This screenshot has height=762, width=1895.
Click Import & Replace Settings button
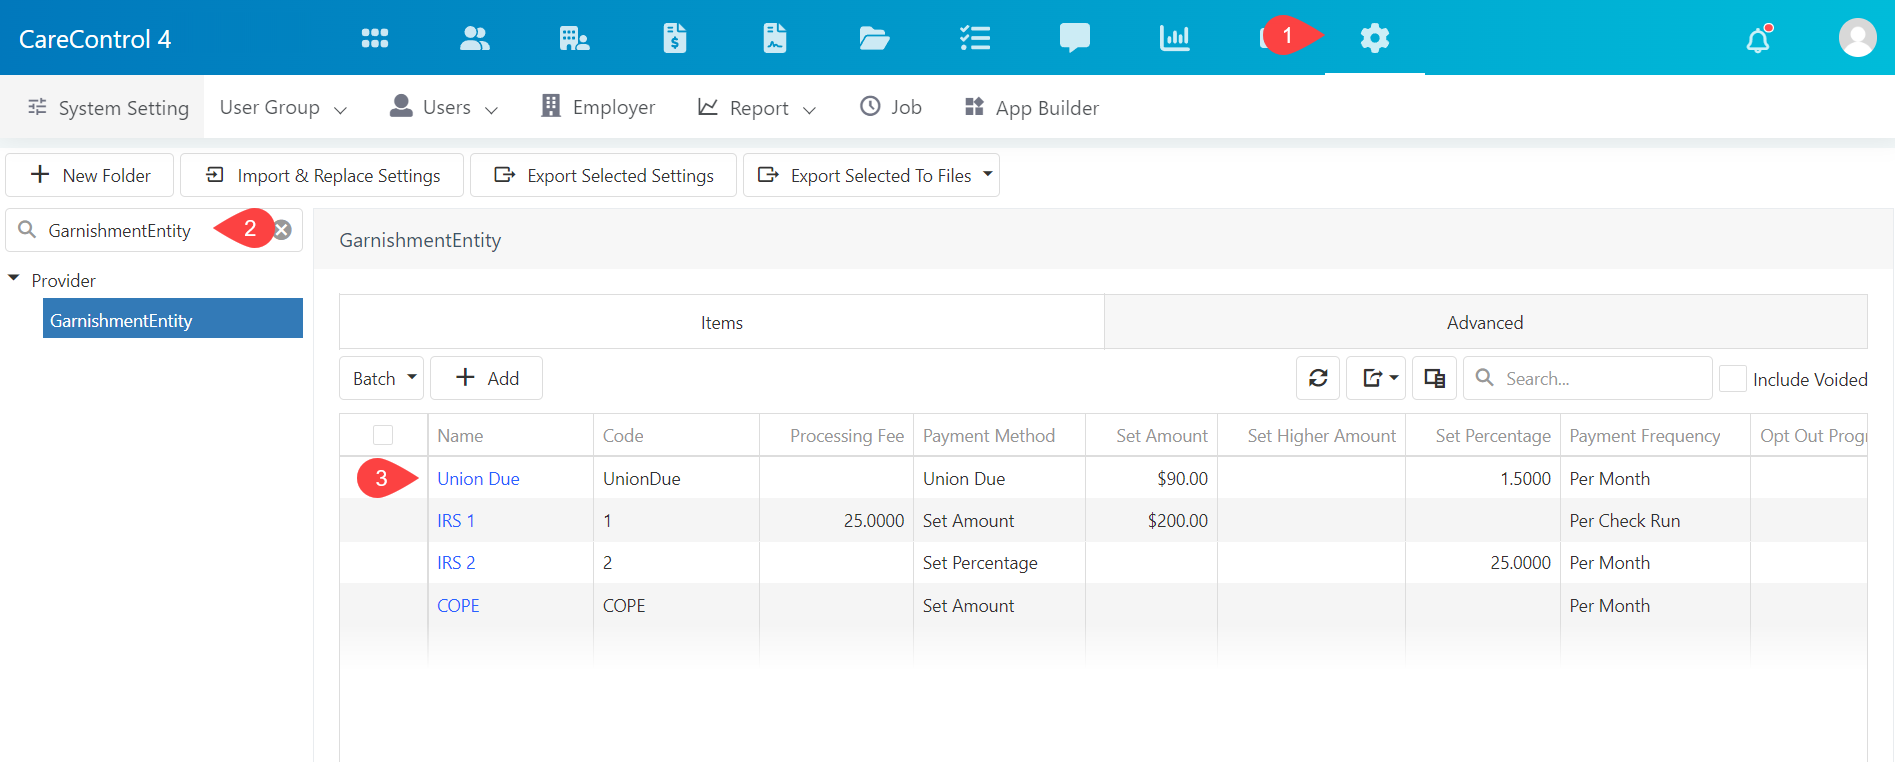322,175
